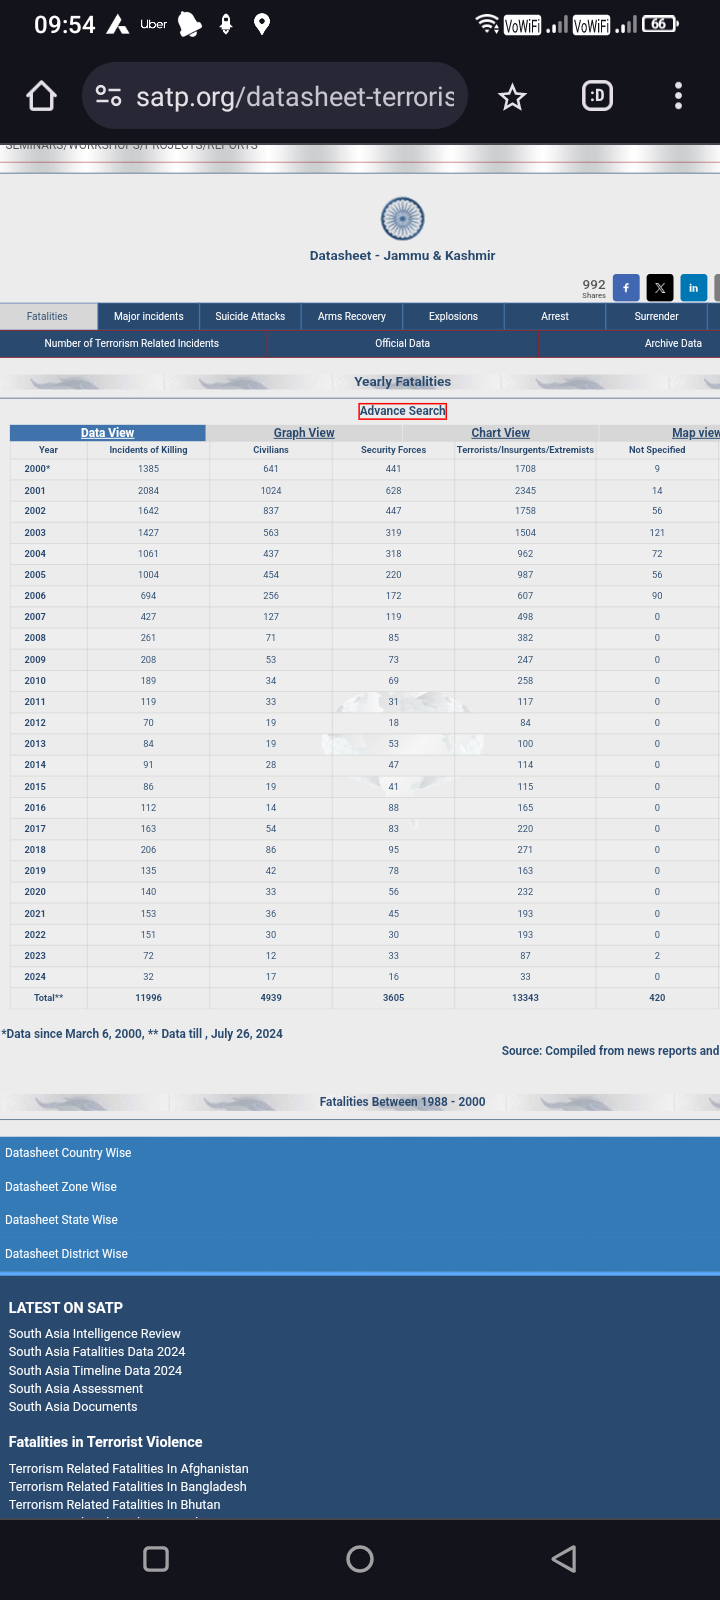
Task: Open the Surrender tab
Action: click(x=656, y=316)
